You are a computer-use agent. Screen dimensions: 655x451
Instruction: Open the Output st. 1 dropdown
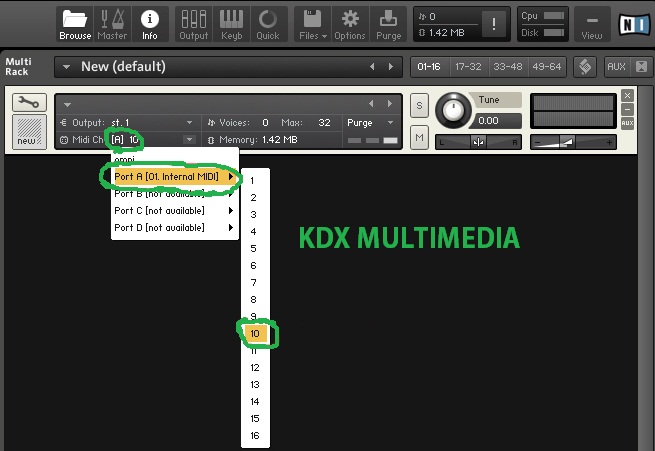tap(190, 122)
